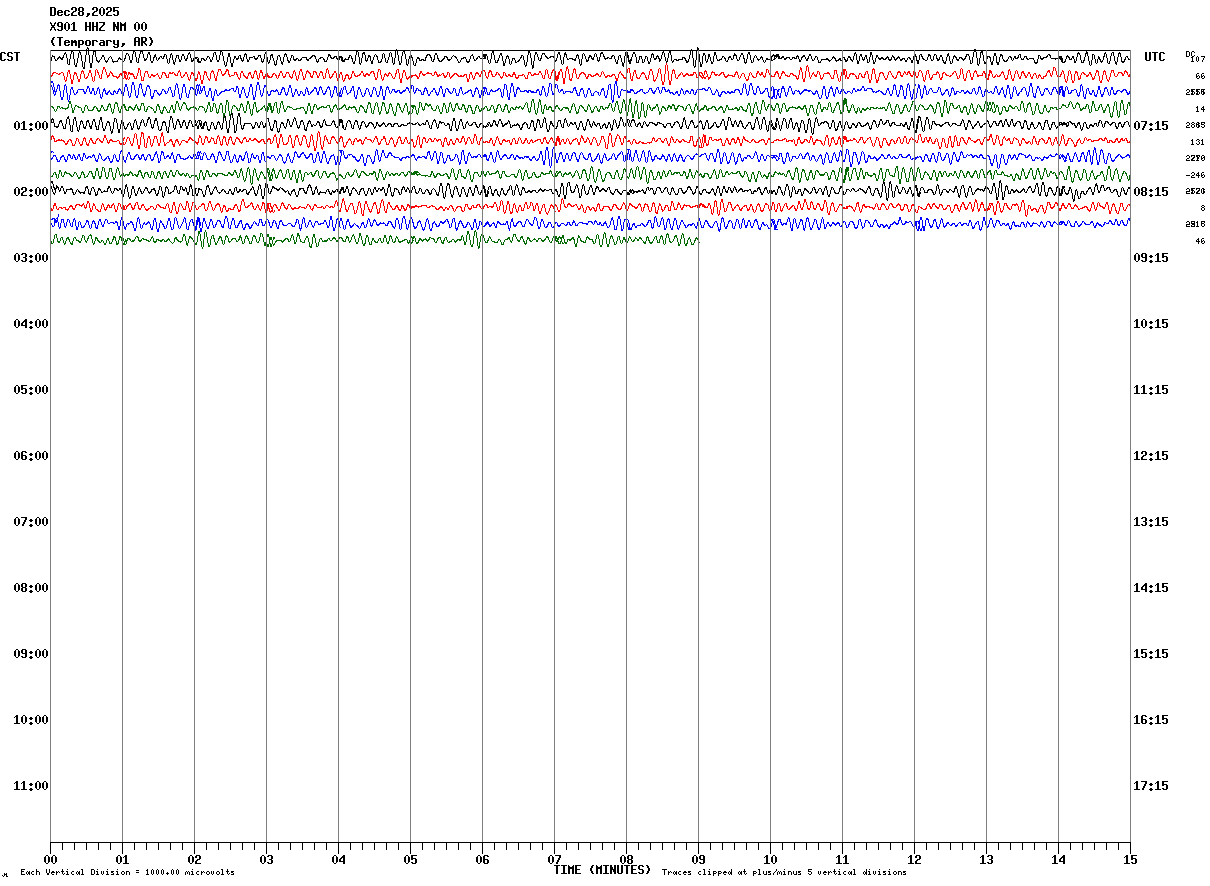Image resolution: width=1210 pixels, height=886 pixels.
Task: Click minute tick label 12 on time axis
Action: (x=914, y=859)
